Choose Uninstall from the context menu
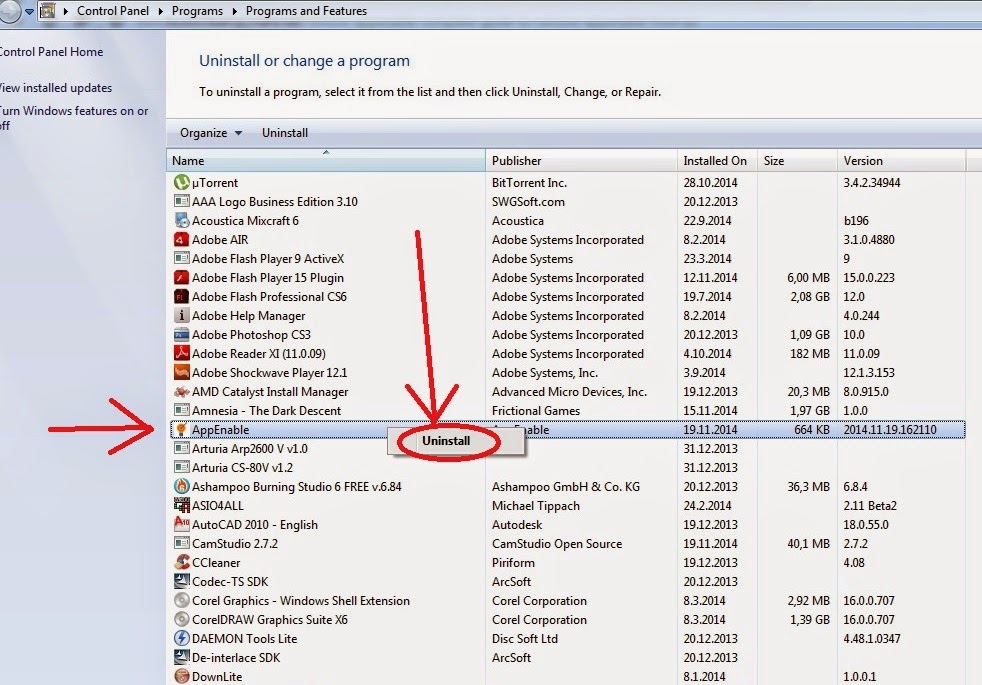This screenshot has width=982, height=685. tap(446, 441)
